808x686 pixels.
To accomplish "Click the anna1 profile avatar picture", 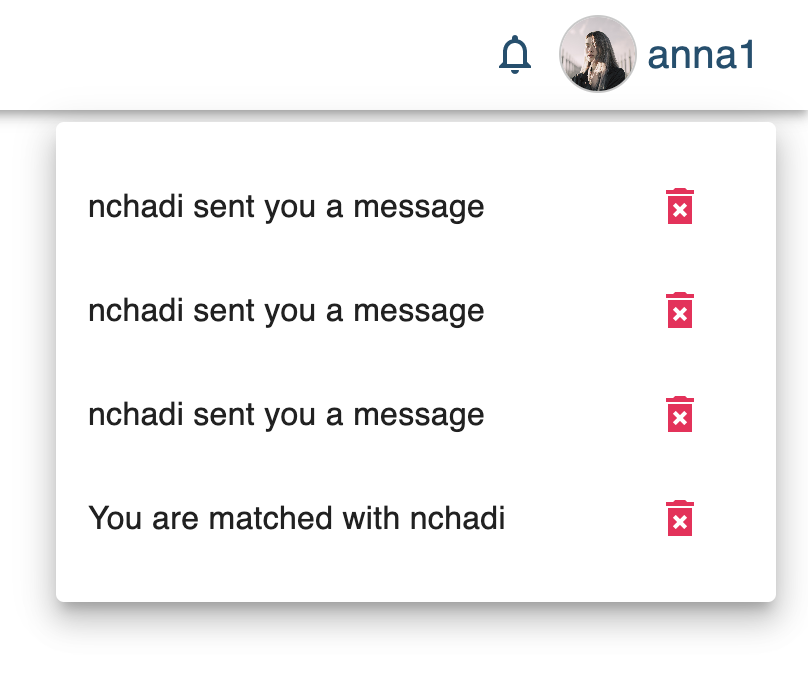I will (598, 55).
